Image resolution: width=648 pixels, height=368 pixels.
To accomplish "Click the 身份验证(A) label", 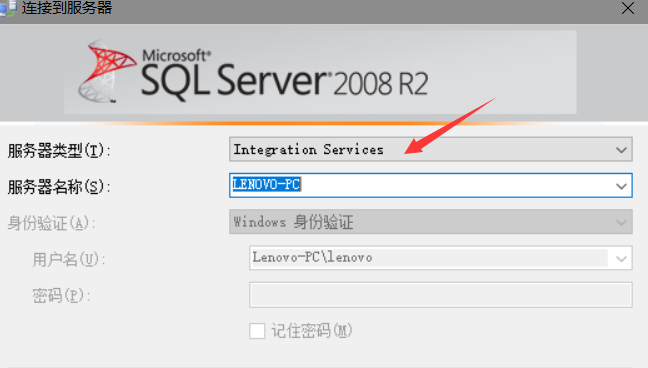I will [52, 223].
